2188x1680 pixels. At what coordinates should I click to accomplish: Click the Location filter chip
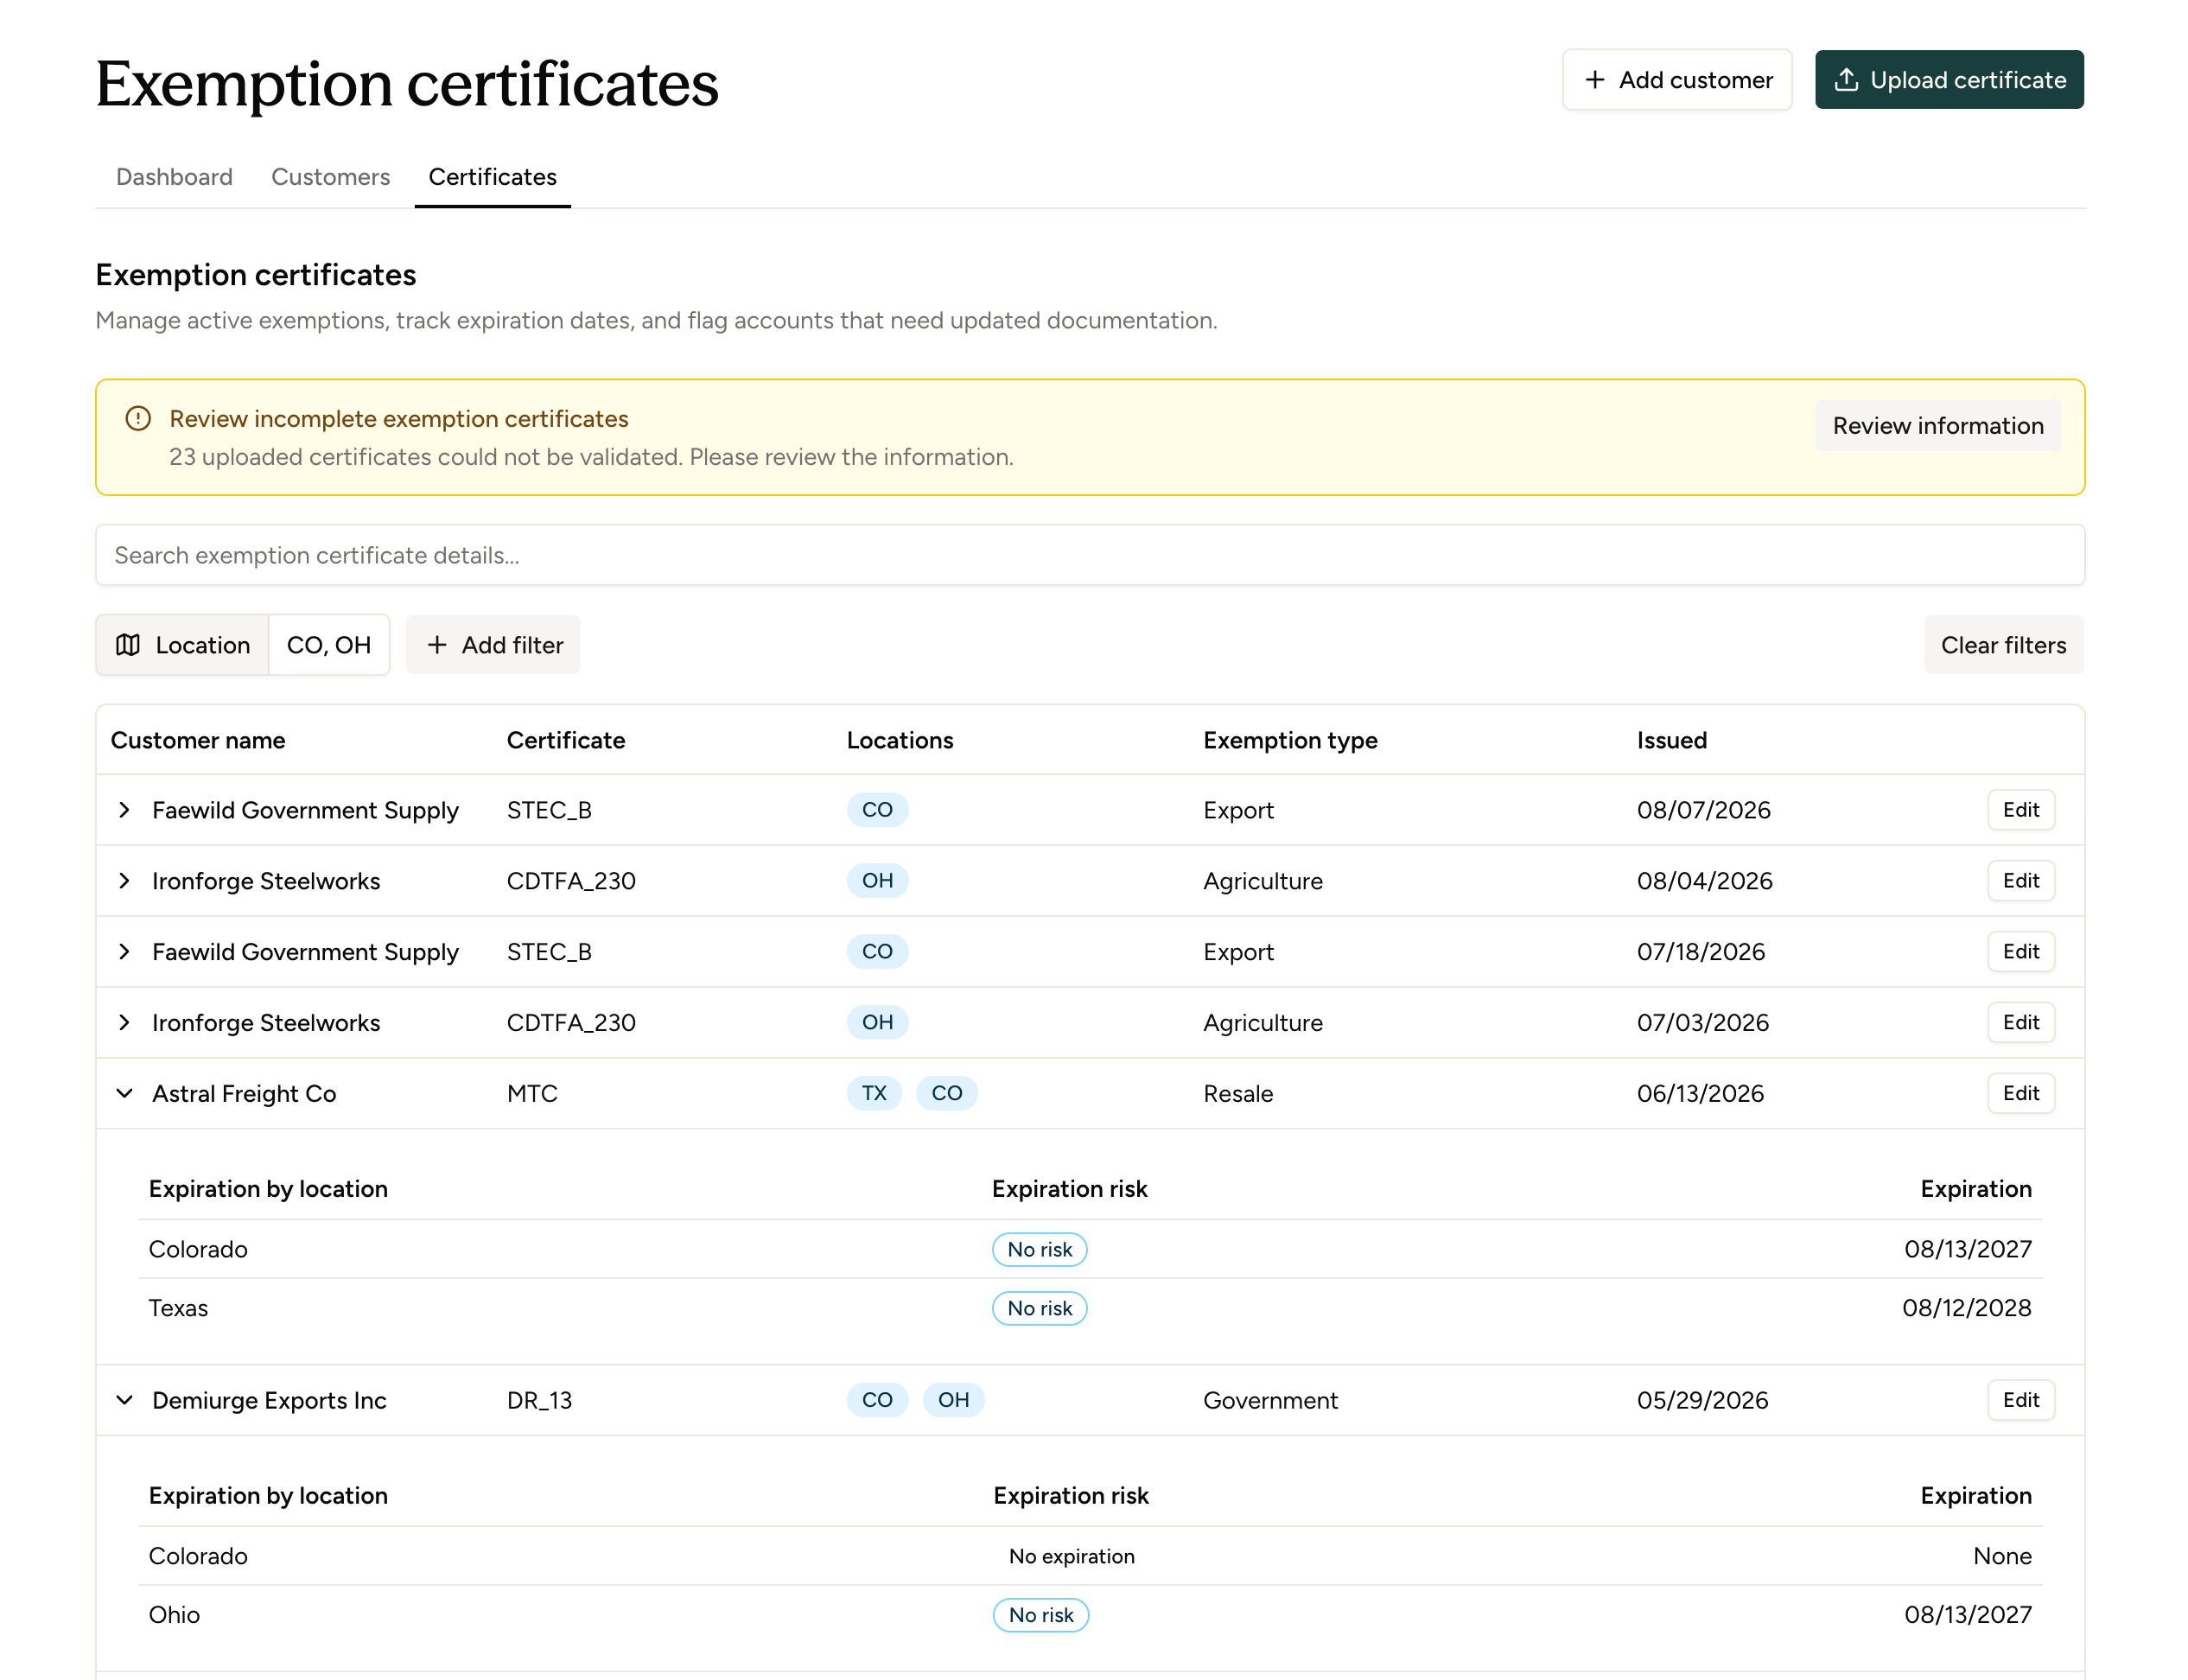(183, 645)
